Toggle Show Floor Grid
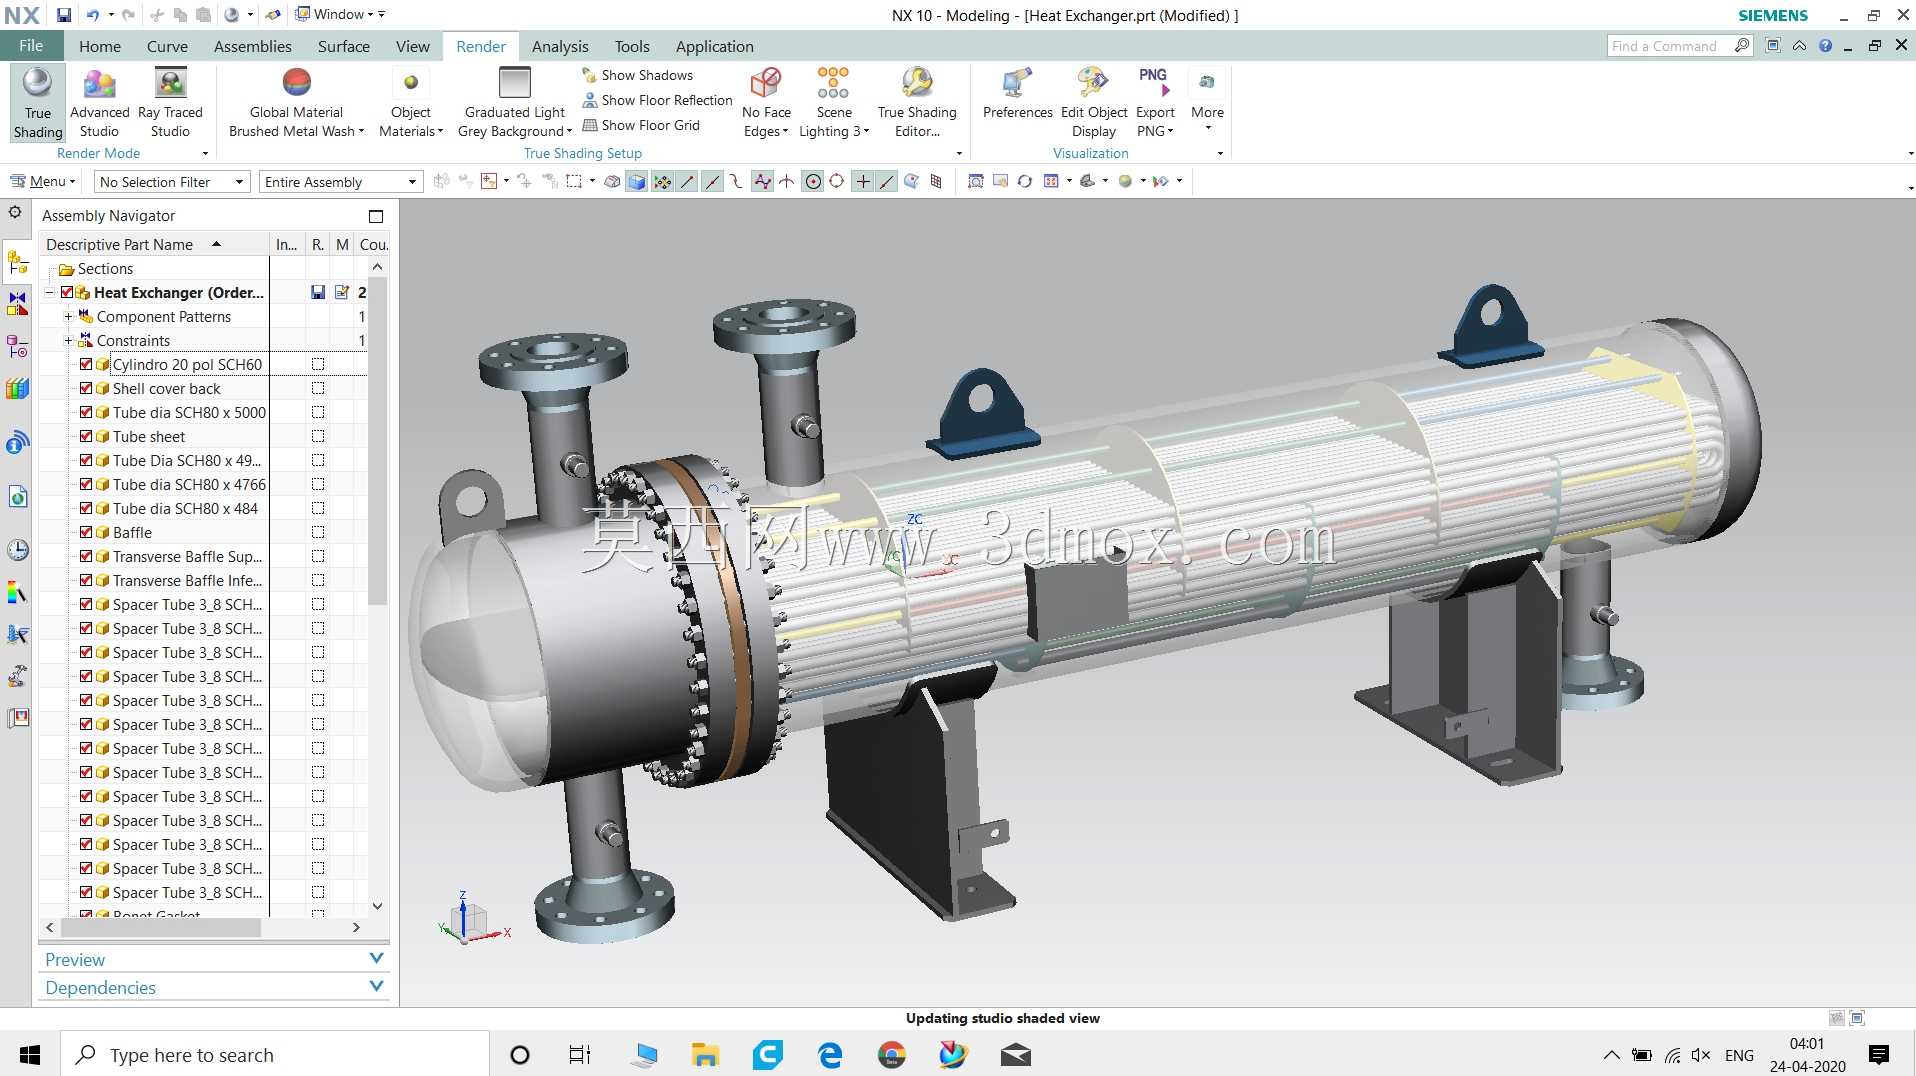 point(641,125)
